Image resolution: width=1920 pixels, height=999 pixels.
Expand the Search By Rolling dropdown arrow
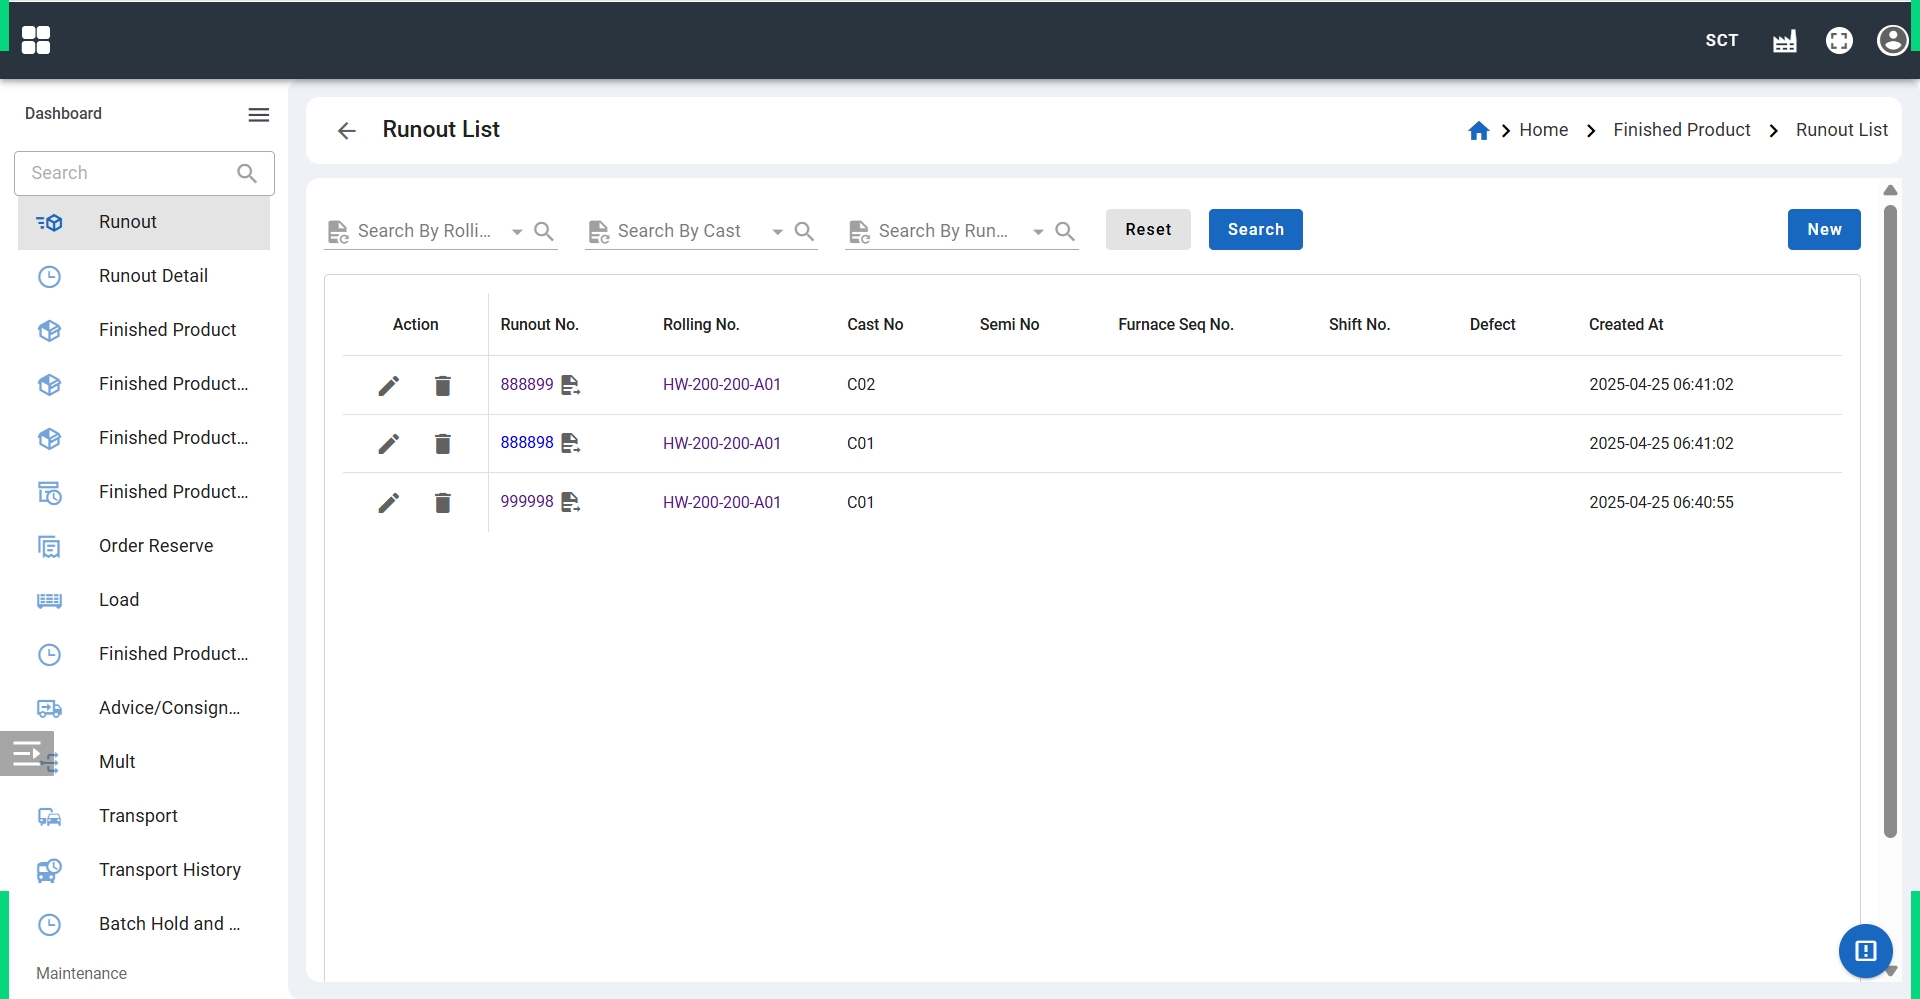pos(517,232)
